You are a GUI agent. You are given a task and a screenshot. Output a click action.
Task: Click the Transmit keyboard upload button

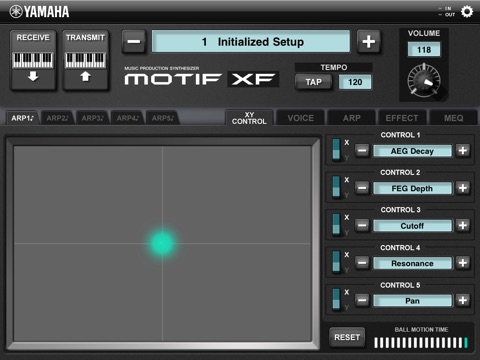(85, 61)
